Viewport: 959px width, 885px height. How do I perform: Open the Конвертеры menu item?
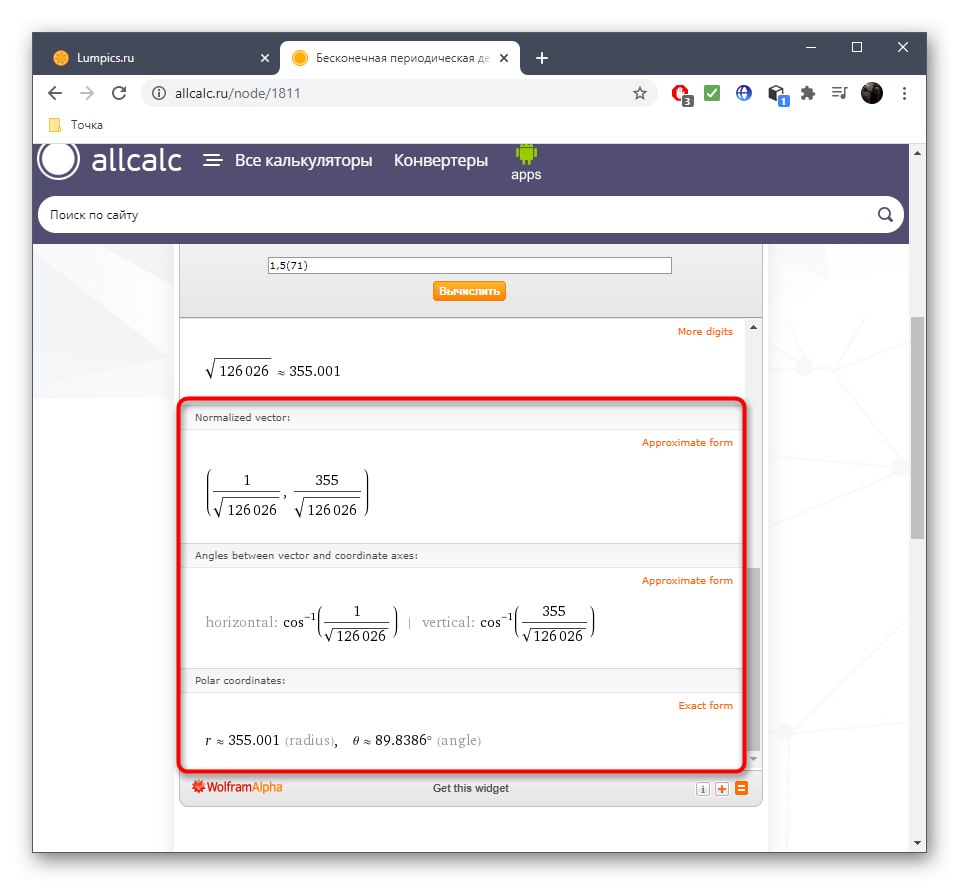[440, 160]
